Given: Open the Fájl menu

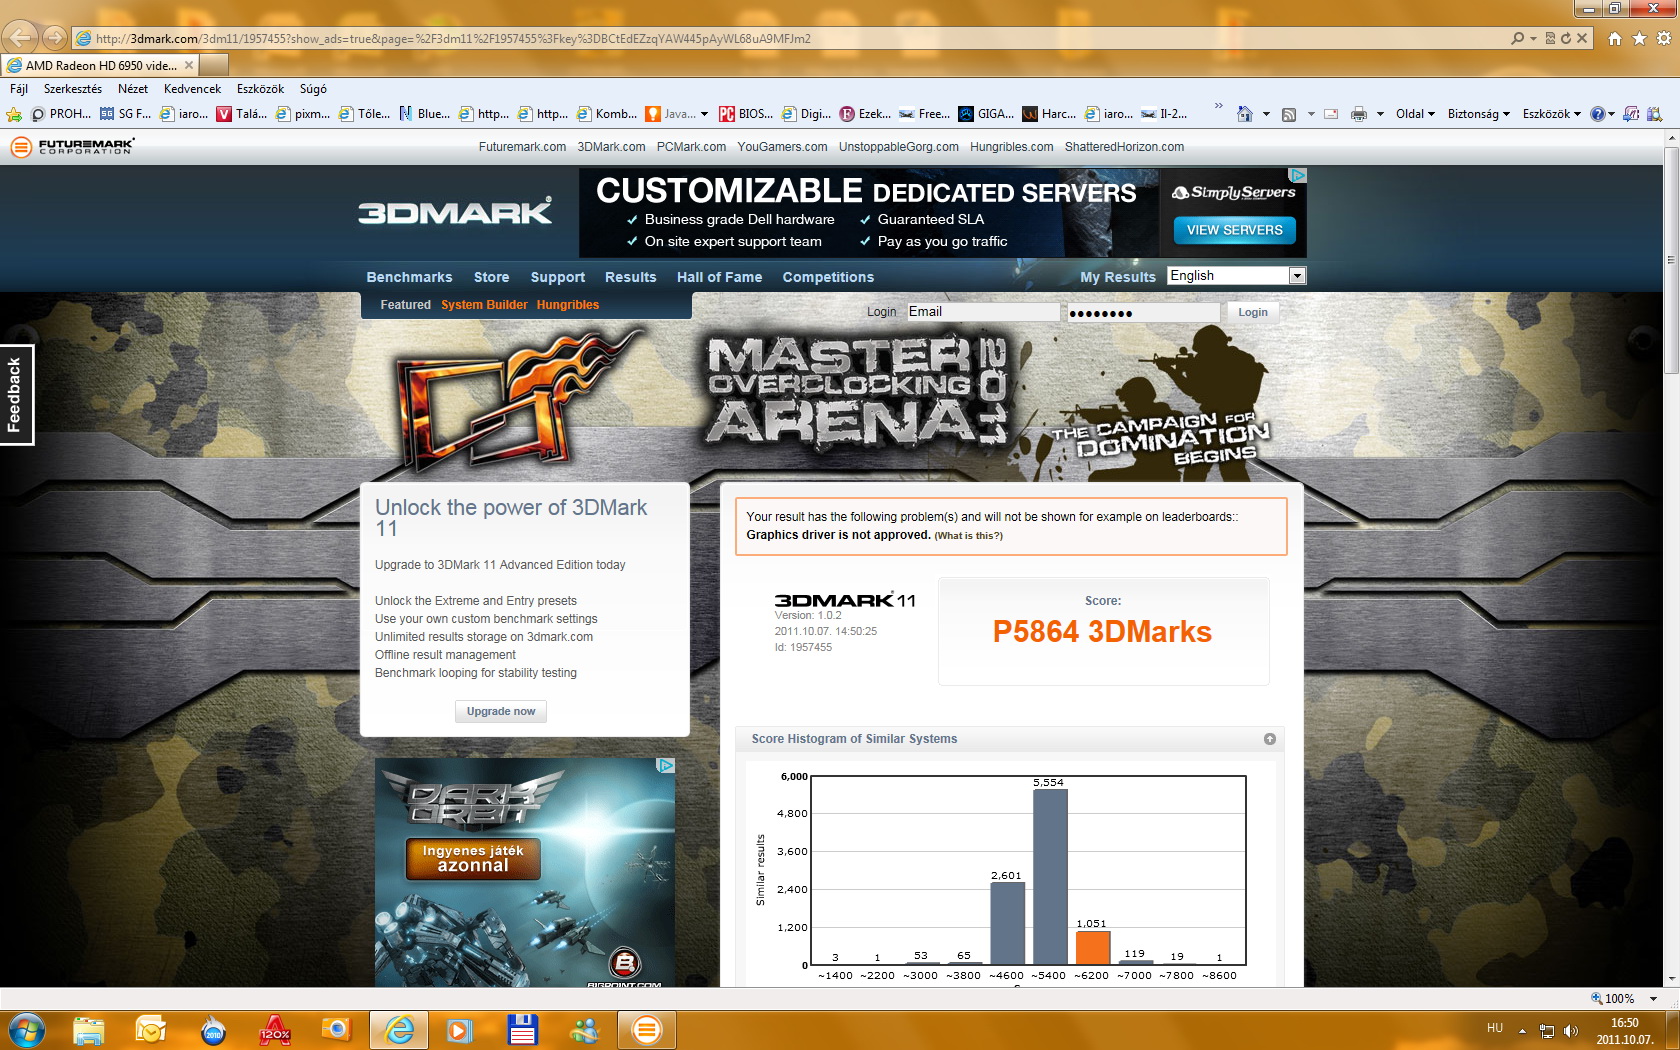Looking at the screenshot, I should point(19,89).
